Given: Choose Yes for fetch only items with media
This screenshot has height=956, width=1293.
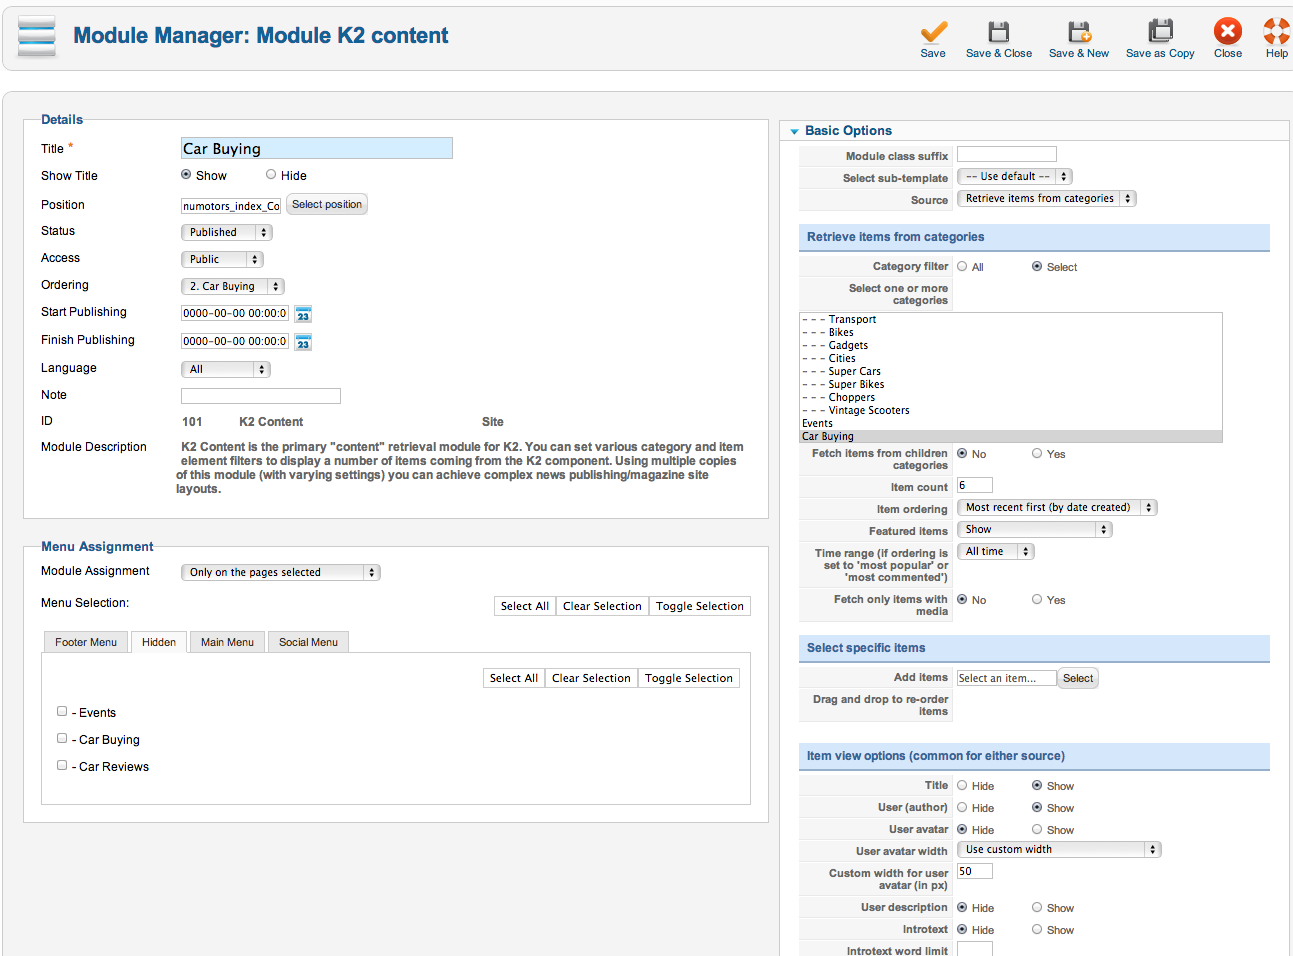Looking at the screenshot, I should click(1037, 599).
